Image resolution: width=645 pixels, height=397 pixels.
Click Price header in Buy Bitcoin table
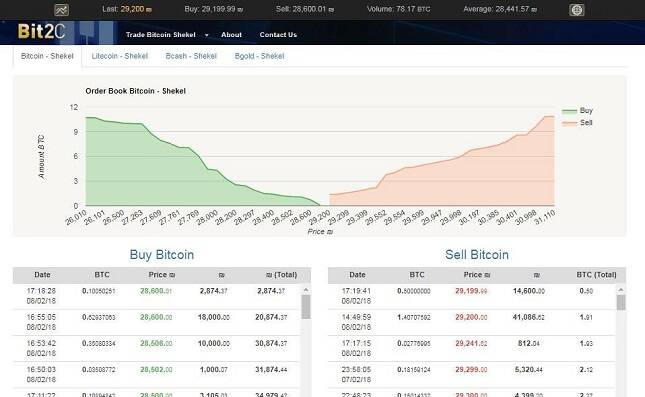coord(162,275)
